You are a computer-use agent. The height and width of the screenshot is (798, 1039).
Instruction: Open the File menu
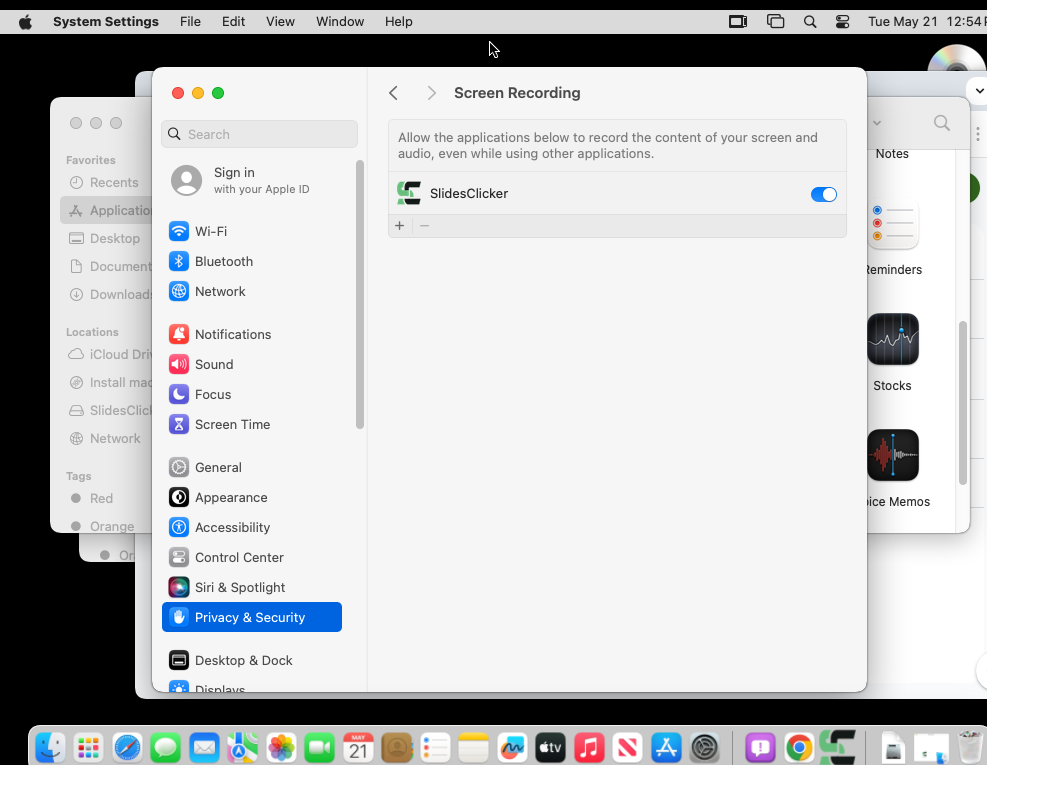(x=190, y=22)
